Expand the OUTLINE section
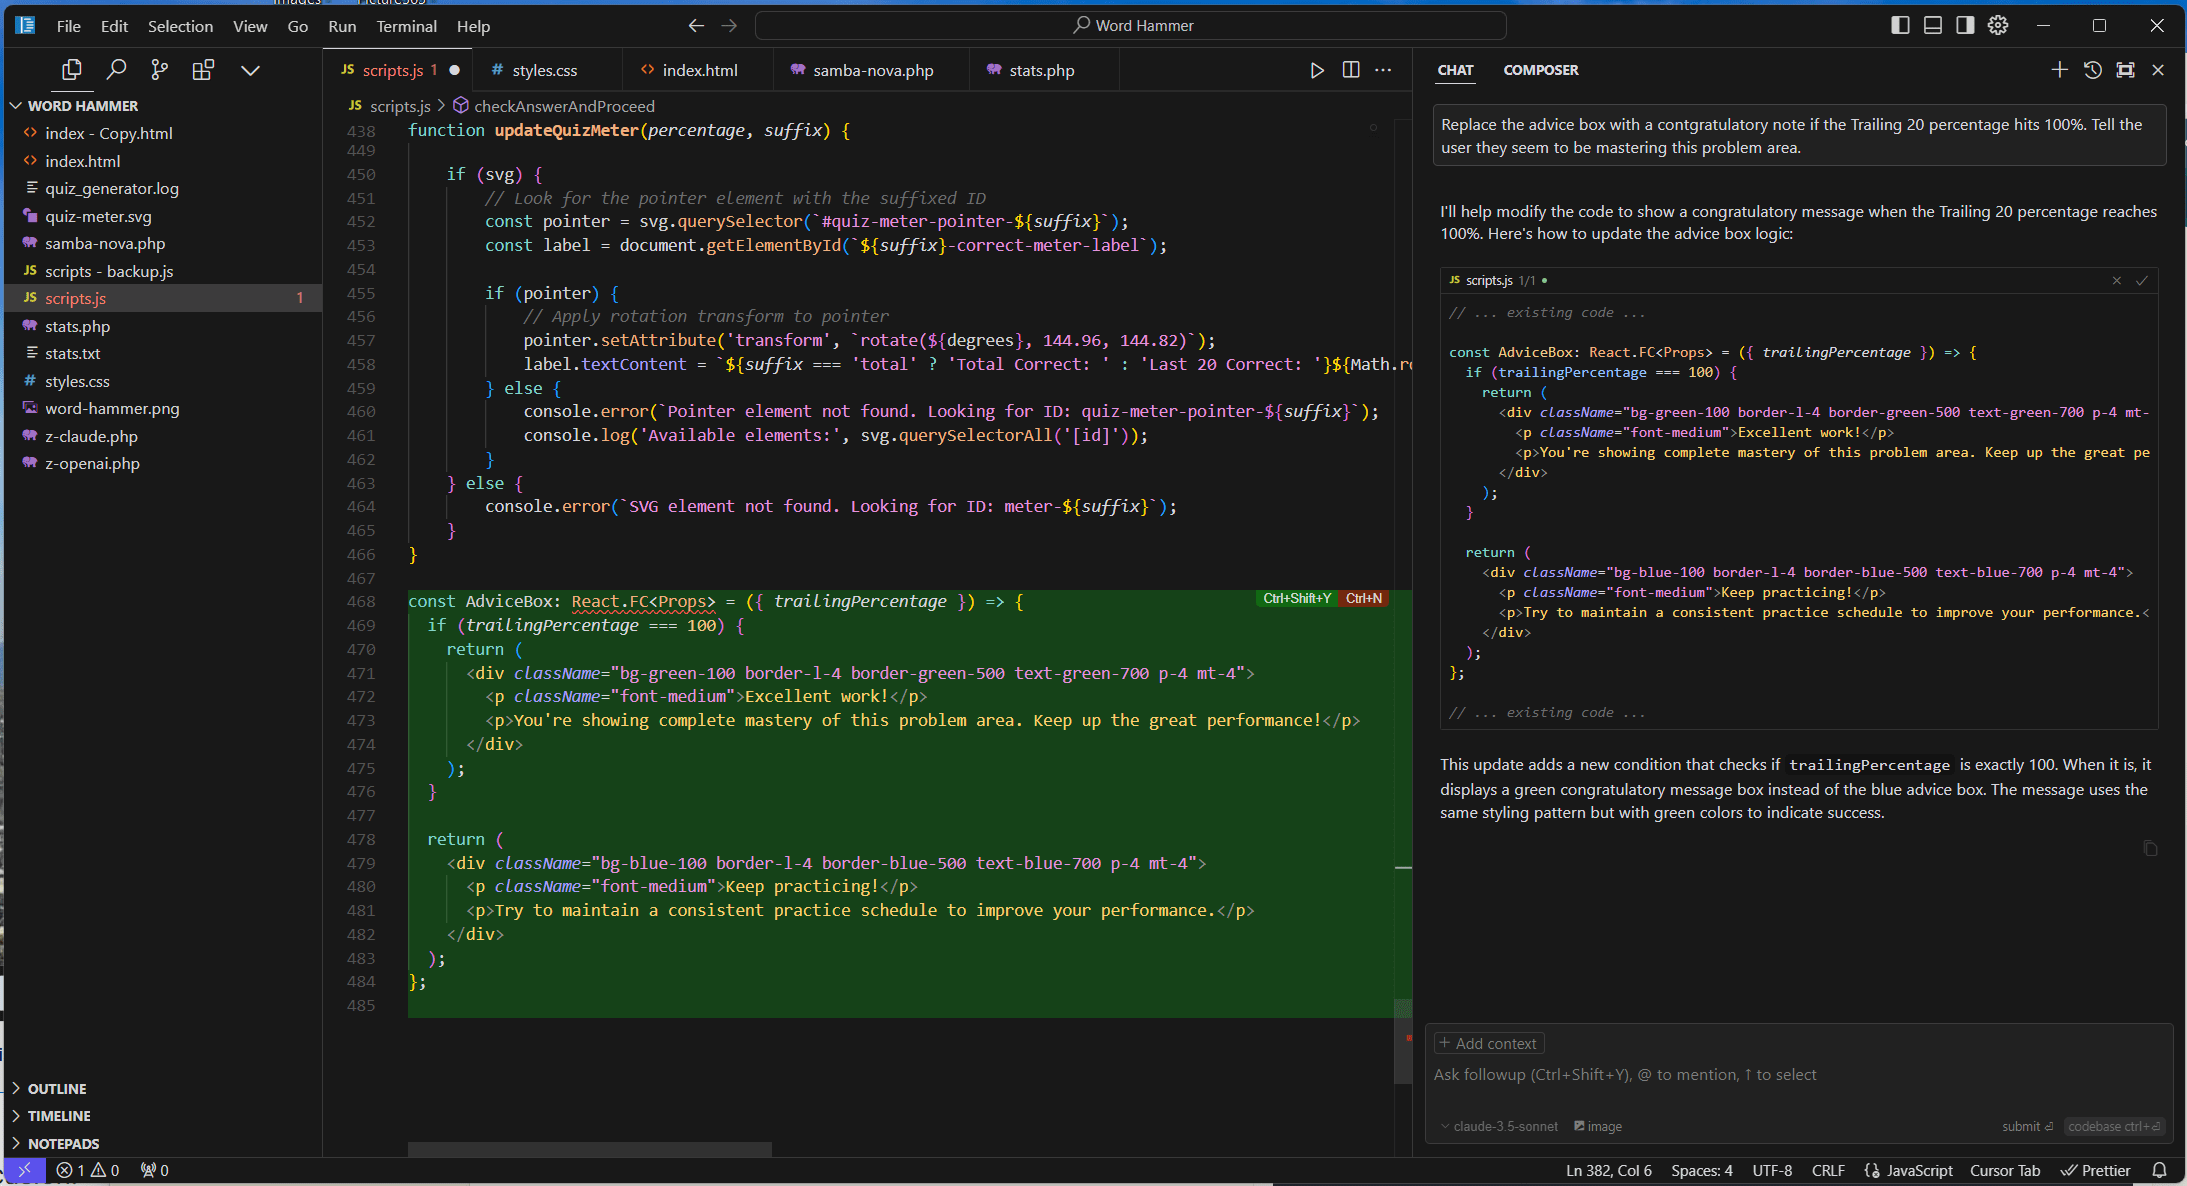The width and height of the screenshot is (2187, 1186). point(58,1088)
